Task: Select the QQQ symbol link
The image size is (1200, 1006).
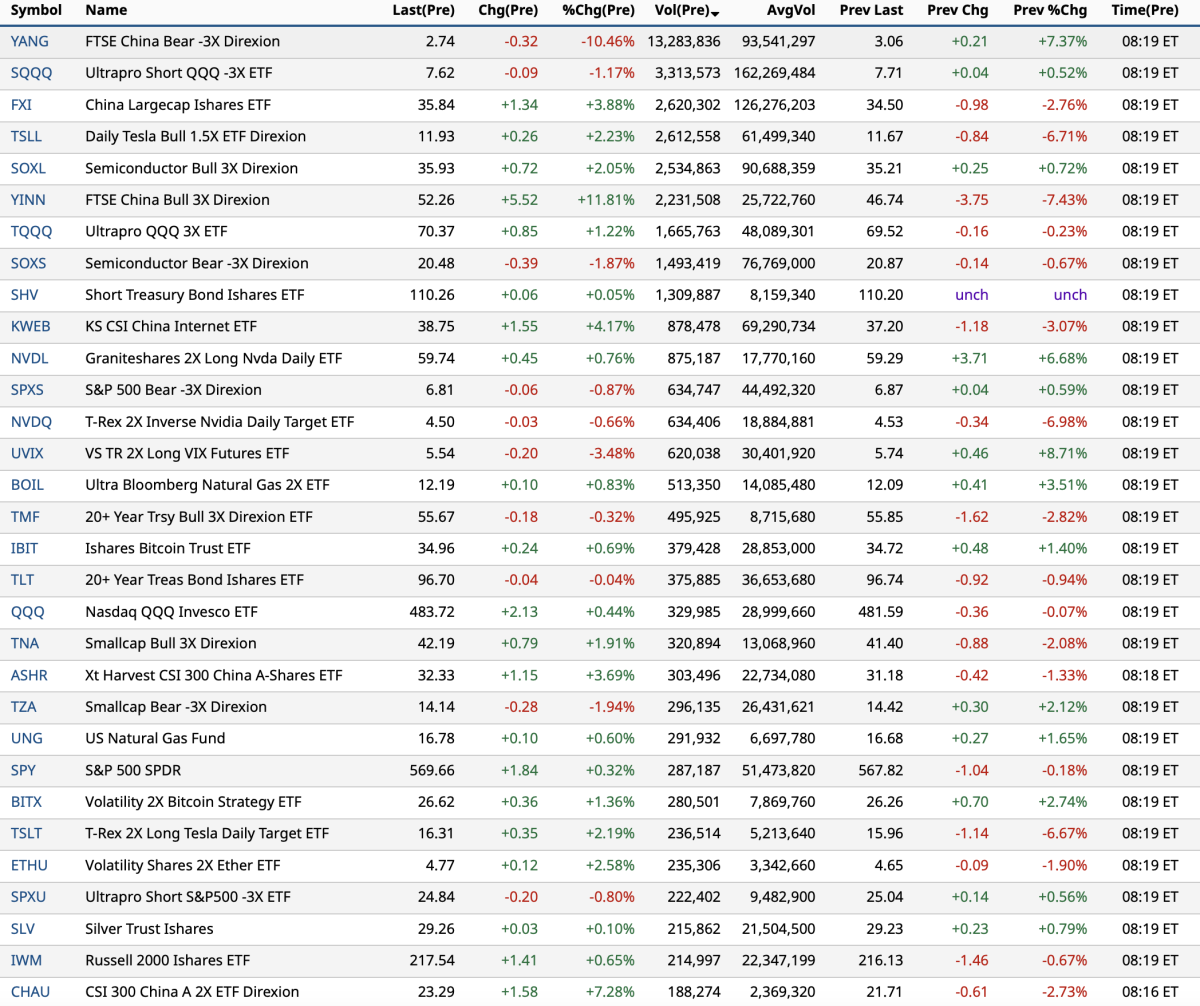Action: click(x=27, y=612)
